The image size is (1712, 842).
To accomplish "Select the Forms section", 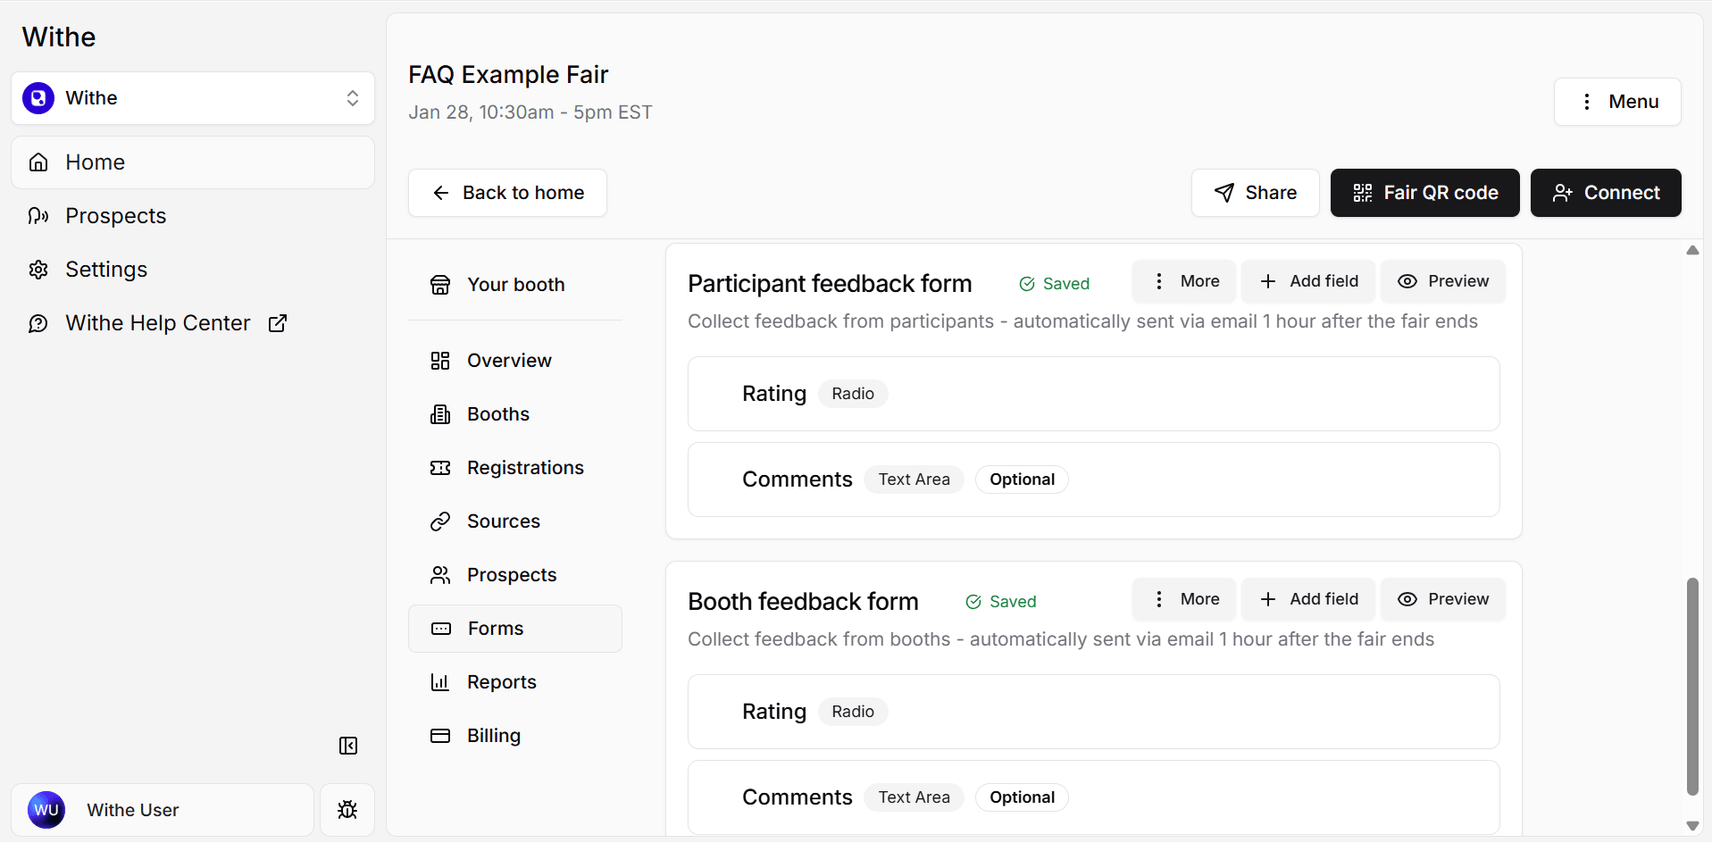I will pos(515,629).
